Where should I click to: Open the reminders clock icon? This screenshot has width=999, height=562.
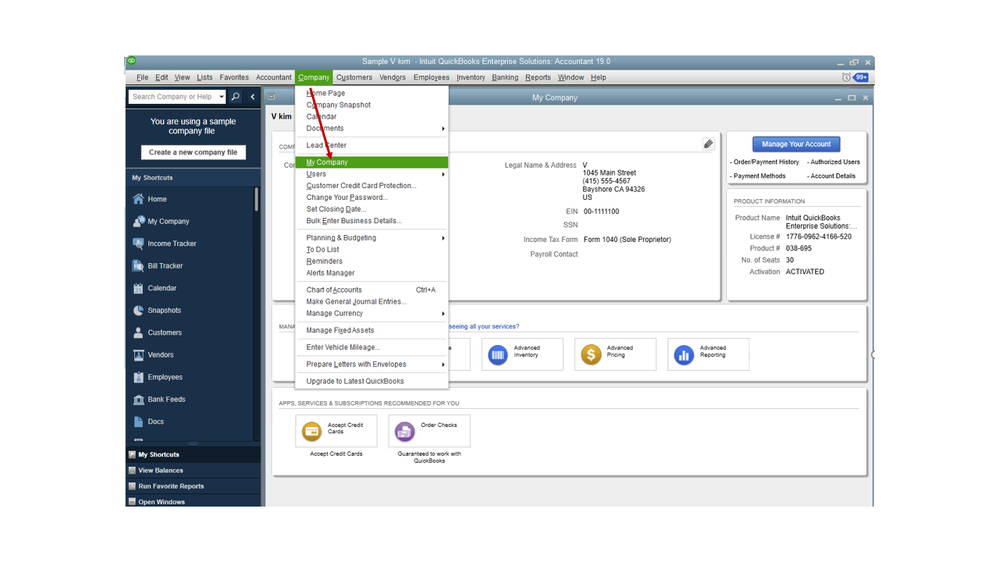[x=846, y=77]
